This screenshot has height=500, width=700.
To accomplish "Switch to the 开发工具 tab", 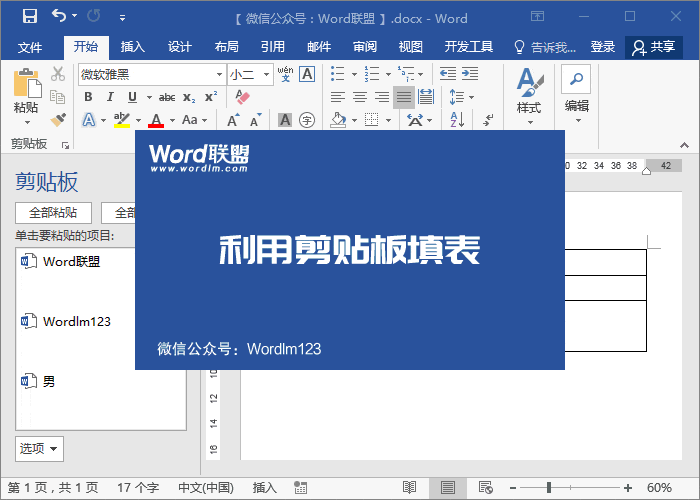I will pos(469,47).
